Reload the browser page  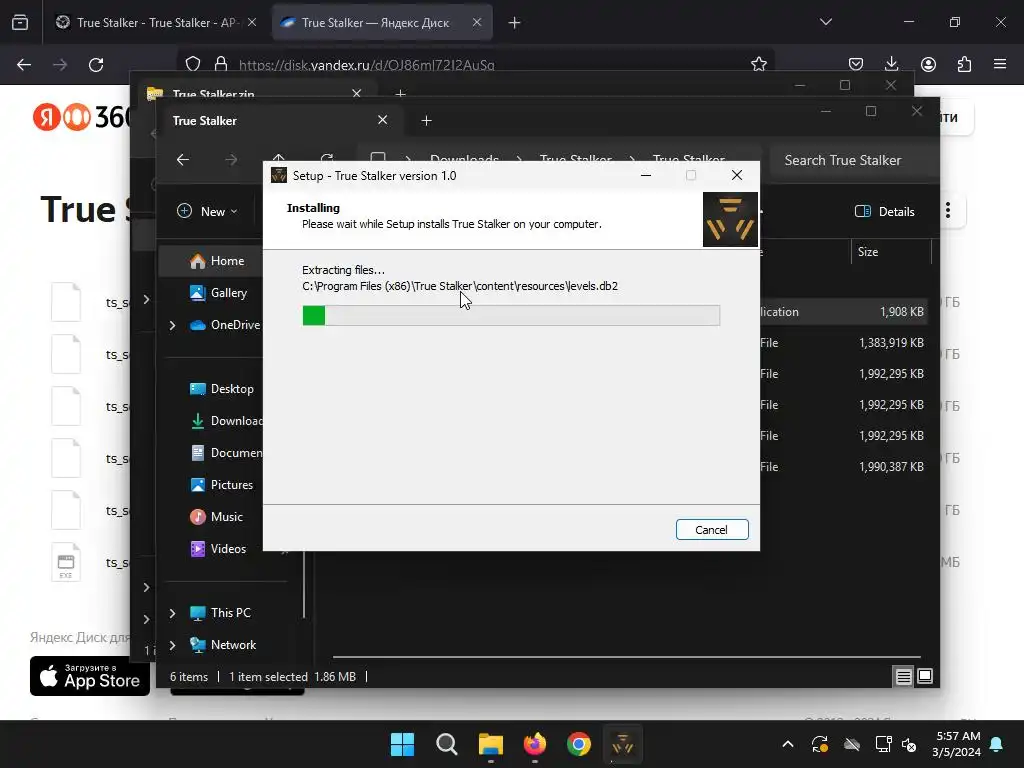(96, 65)
